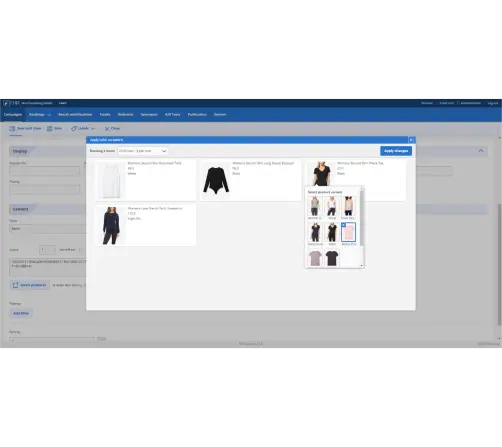Click the white racerback tank image
Viewport: 502px width, 447px height.
tap(111, 180)
